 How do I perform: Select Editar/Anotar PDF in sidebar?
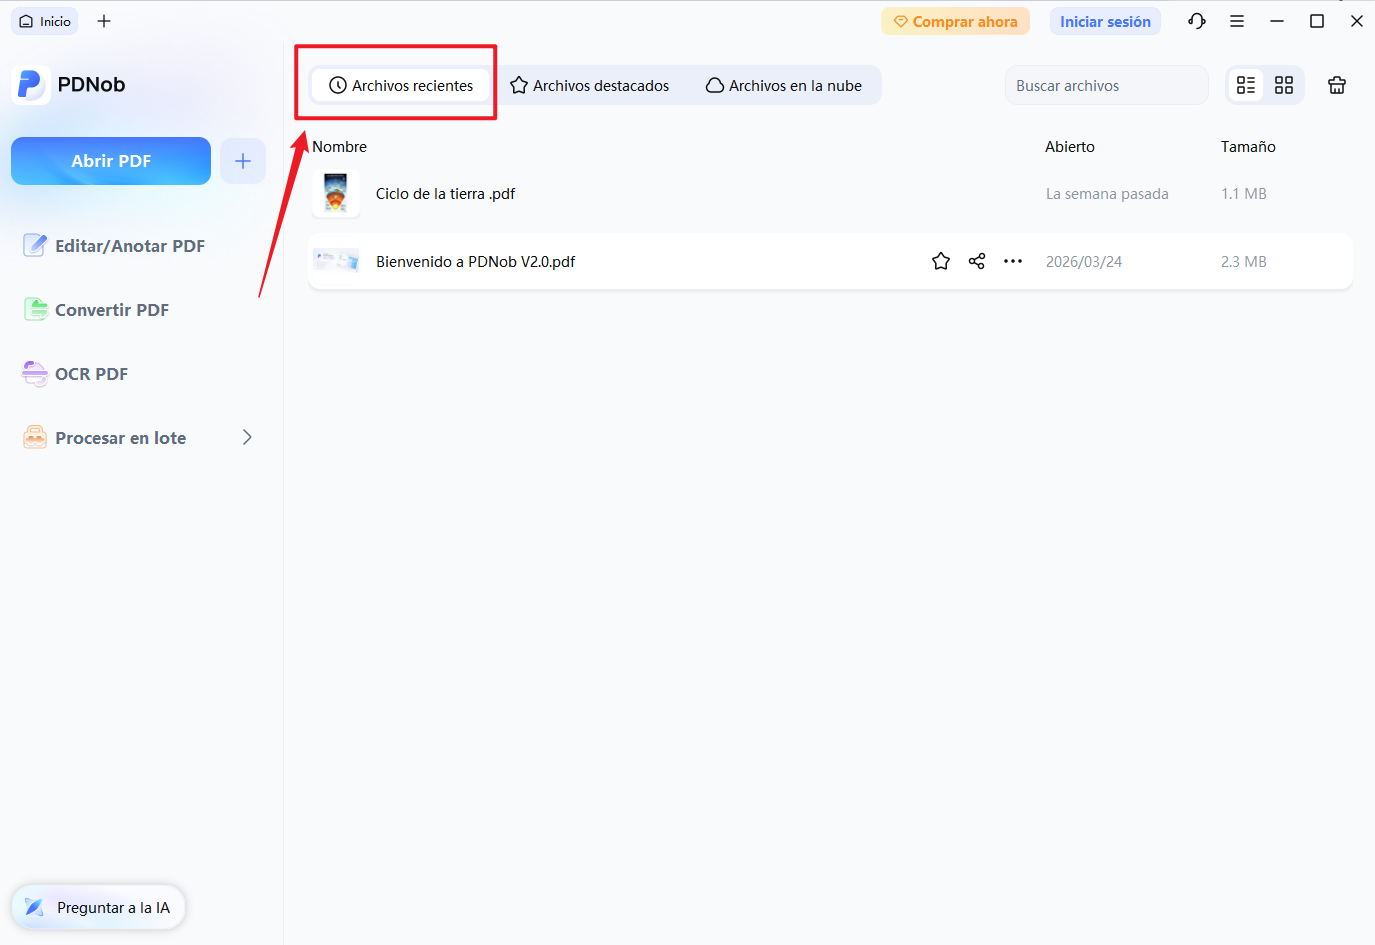point(114,246)
